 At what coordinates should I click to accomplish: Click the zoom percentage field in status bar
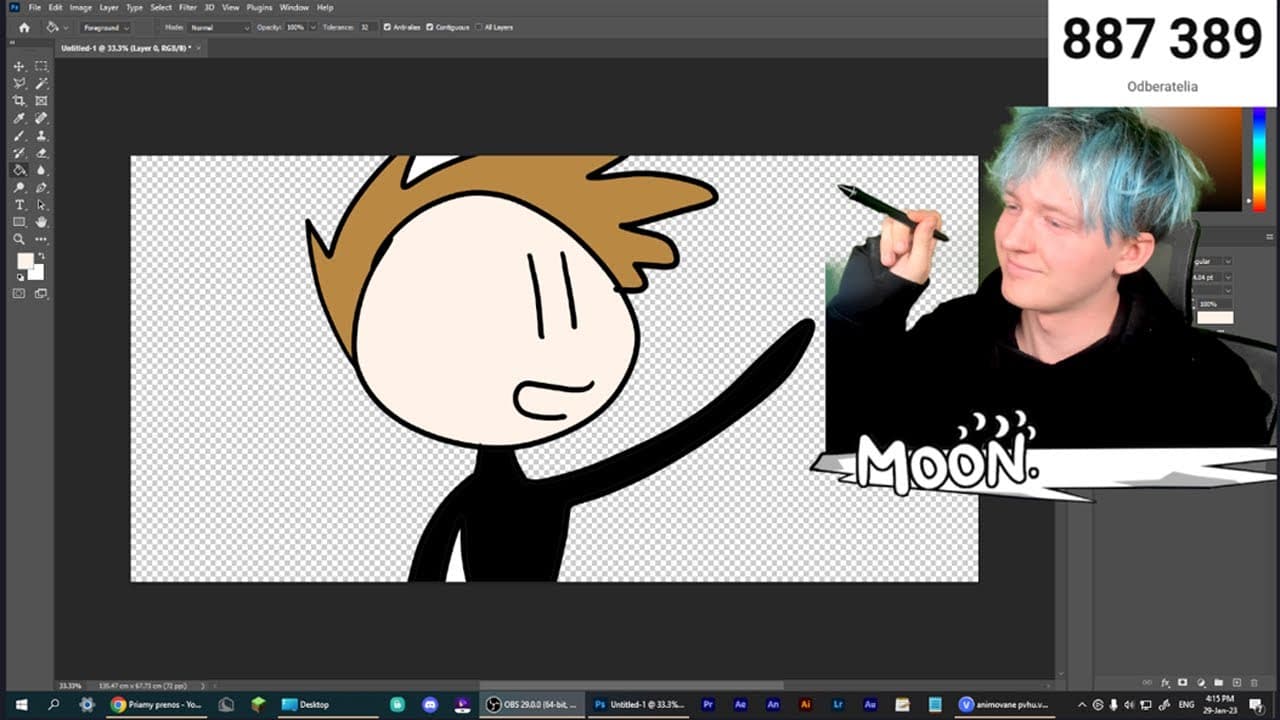(x=70, y=685)
